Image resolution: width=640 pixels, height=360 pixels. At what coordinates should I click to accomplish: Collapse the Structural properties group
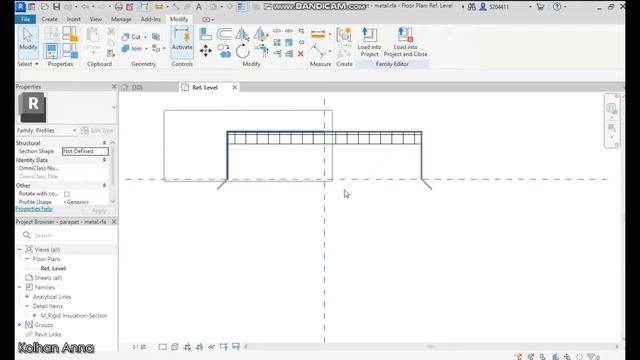point(104,143)
